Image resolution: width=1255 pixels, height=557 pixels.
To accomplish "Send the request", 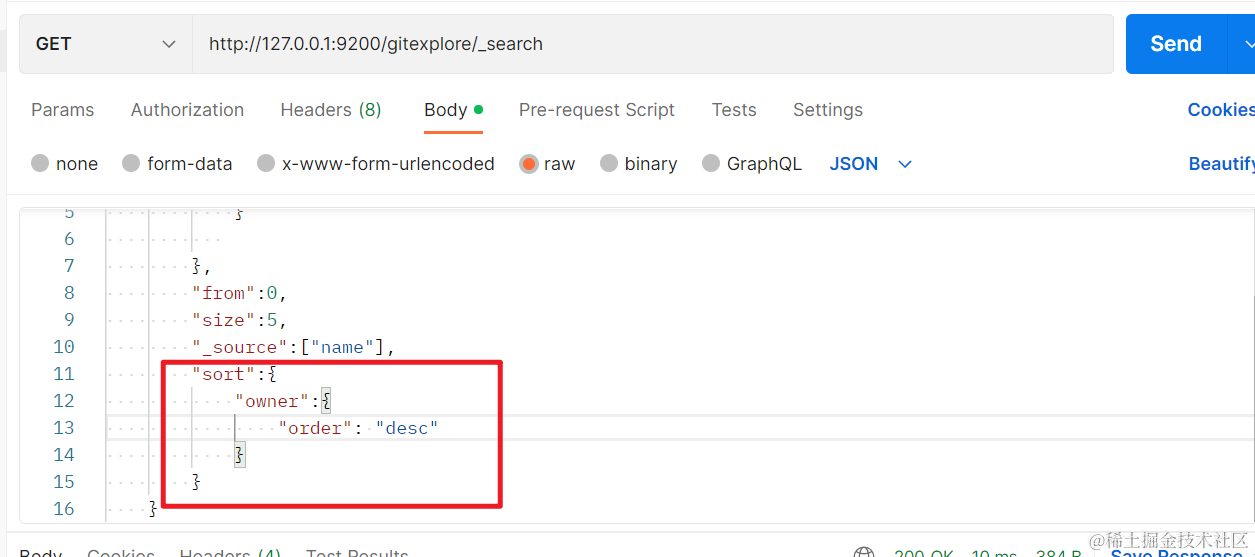I will [1176, 44].
